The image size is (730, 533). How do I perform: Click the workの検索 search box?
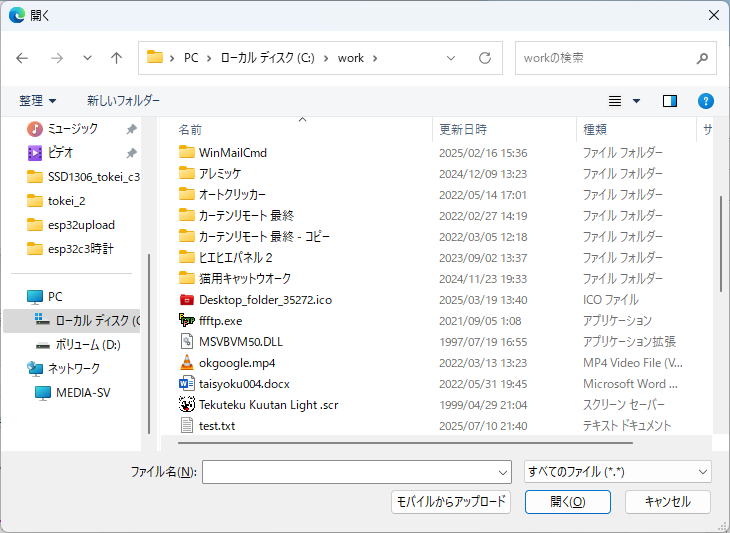point(605,58)
